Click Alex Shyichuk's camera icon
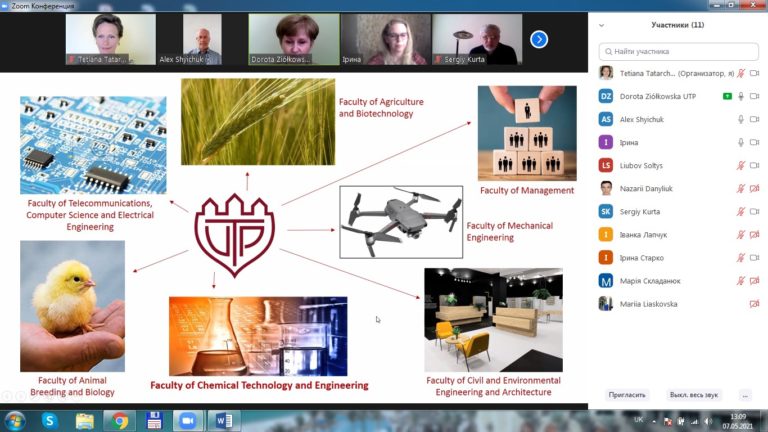768x432 pixels. [754, 120]
